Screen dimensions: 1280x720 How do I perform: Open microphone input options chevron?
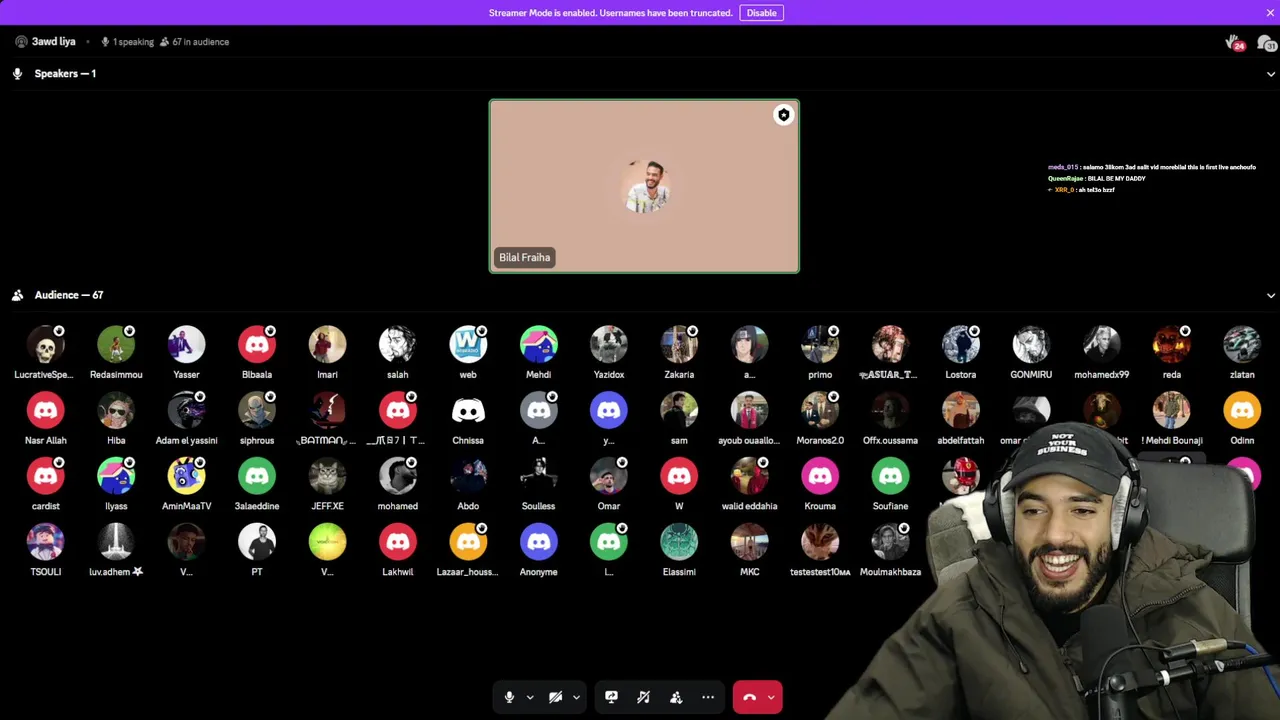pos(530,698)
